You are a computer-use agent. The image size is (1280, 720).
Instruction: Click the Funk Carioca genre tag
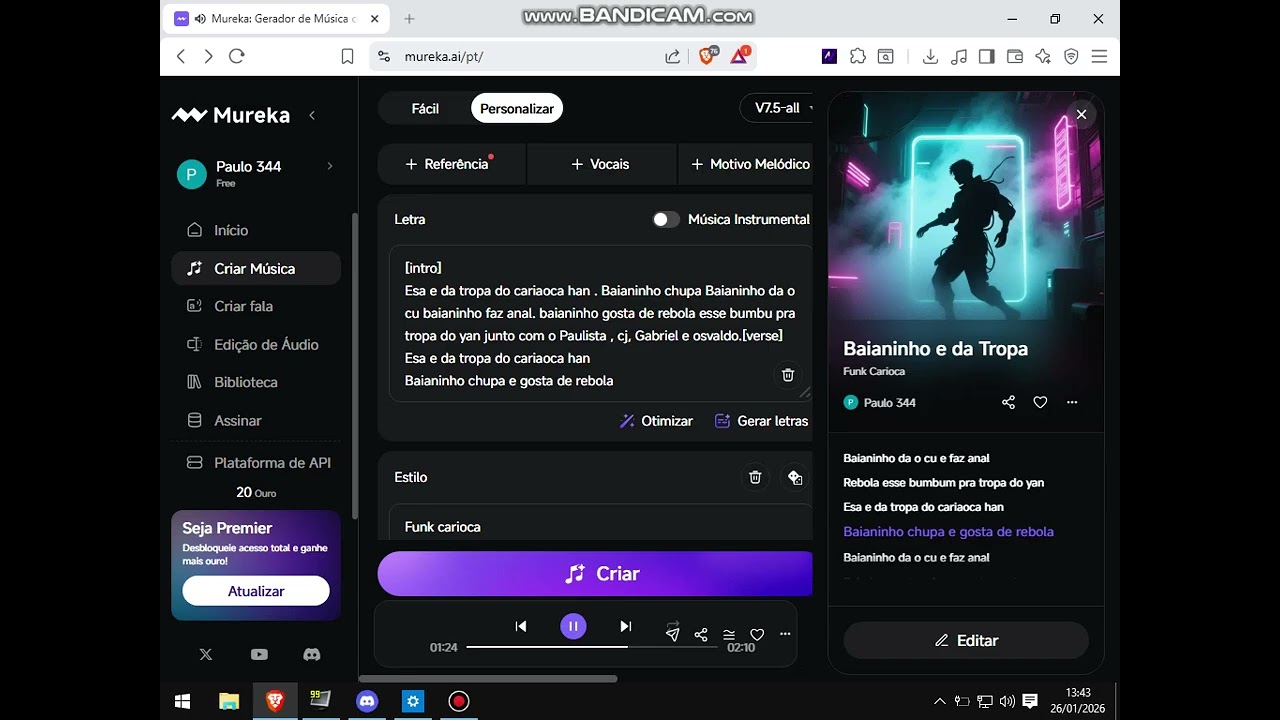pyautogui.click(x=874, y=371)
